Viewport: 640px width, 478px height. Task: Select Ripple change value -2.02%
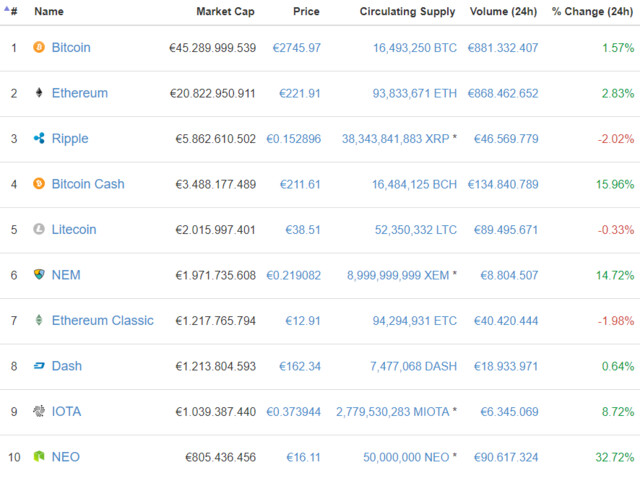(x=616, y=139)
